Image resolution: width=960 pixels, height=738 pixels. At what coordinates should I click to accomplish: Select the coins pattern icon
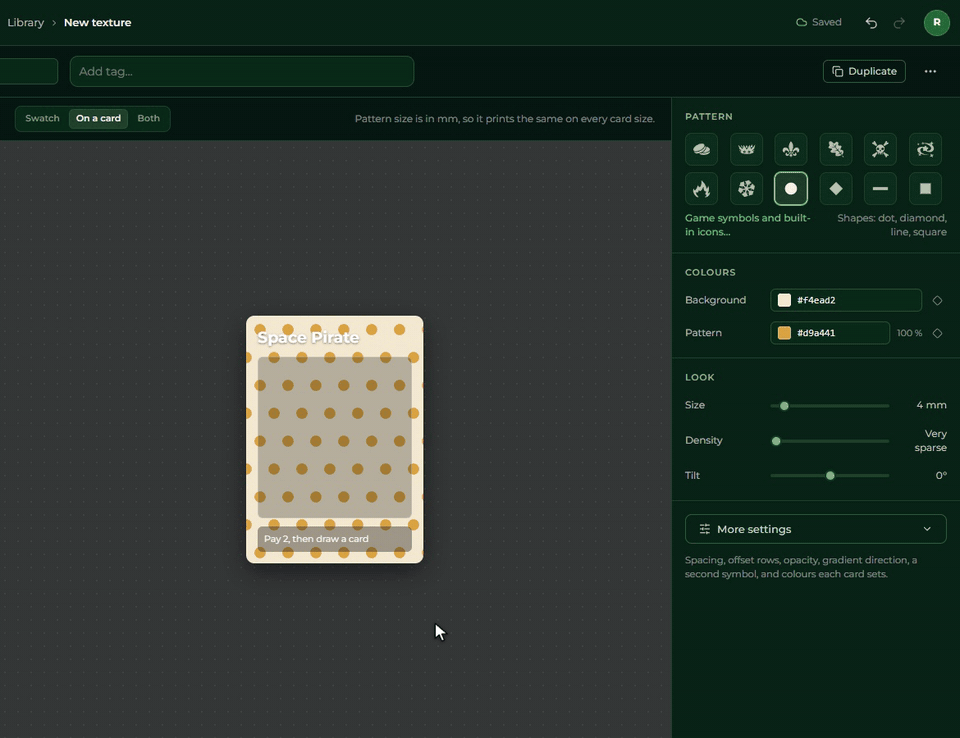click(701, 149)
